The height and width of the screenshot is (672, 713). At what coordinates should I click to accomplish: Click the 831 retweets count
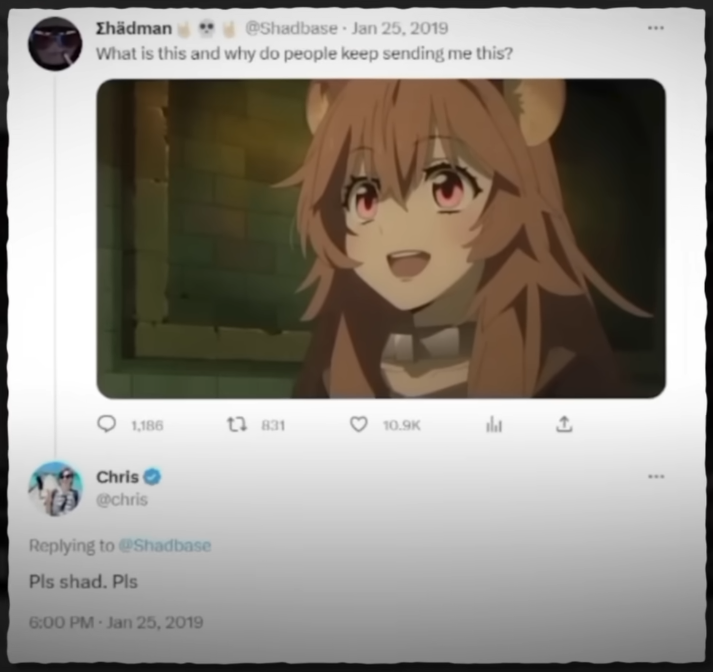tap(273, 426)
